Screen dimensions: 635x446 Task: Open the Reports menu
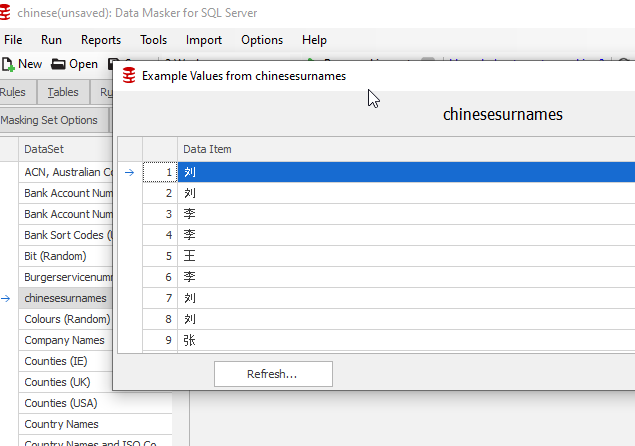pyautogui.click(x=101, y=40)
